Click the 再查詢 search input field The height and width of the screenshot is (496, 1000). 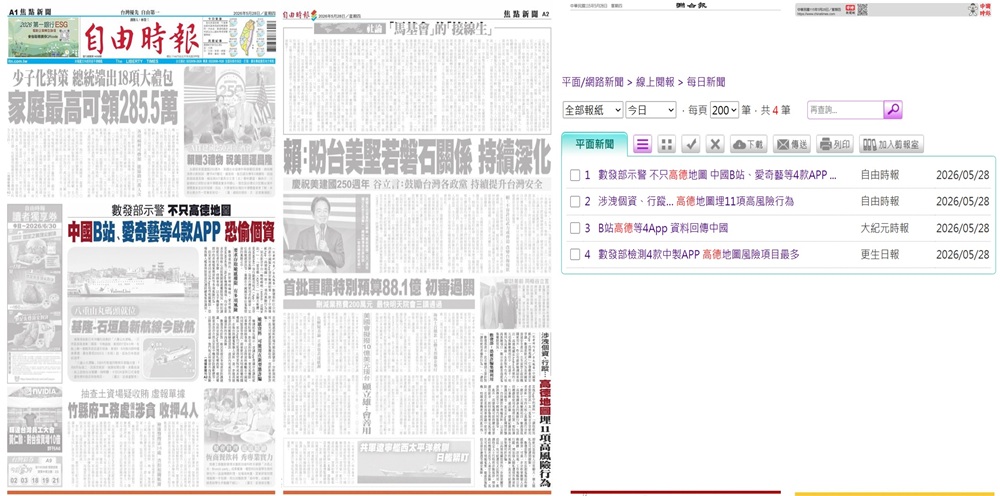pyautogui.click(x=845, y=110)
